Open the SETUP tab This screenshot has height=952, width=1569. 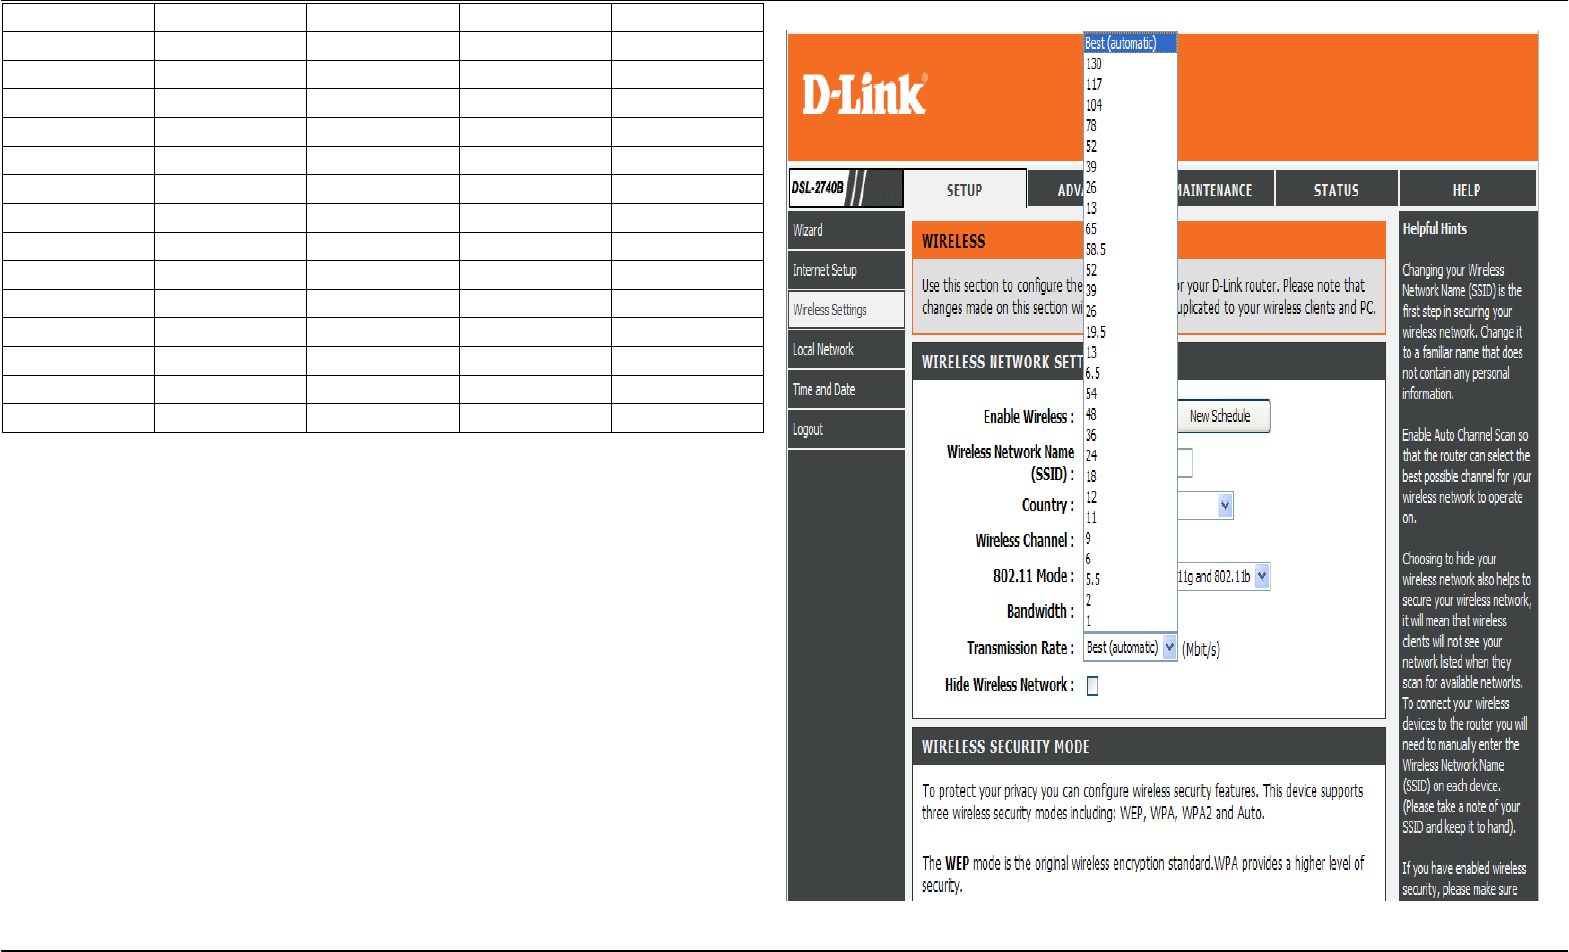[965, 190]
